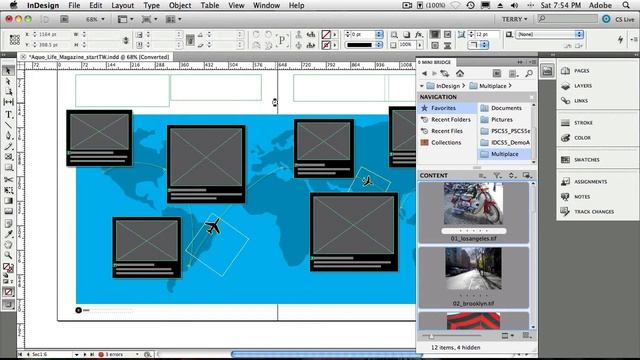Open the Assignments panel

point(584,182)
